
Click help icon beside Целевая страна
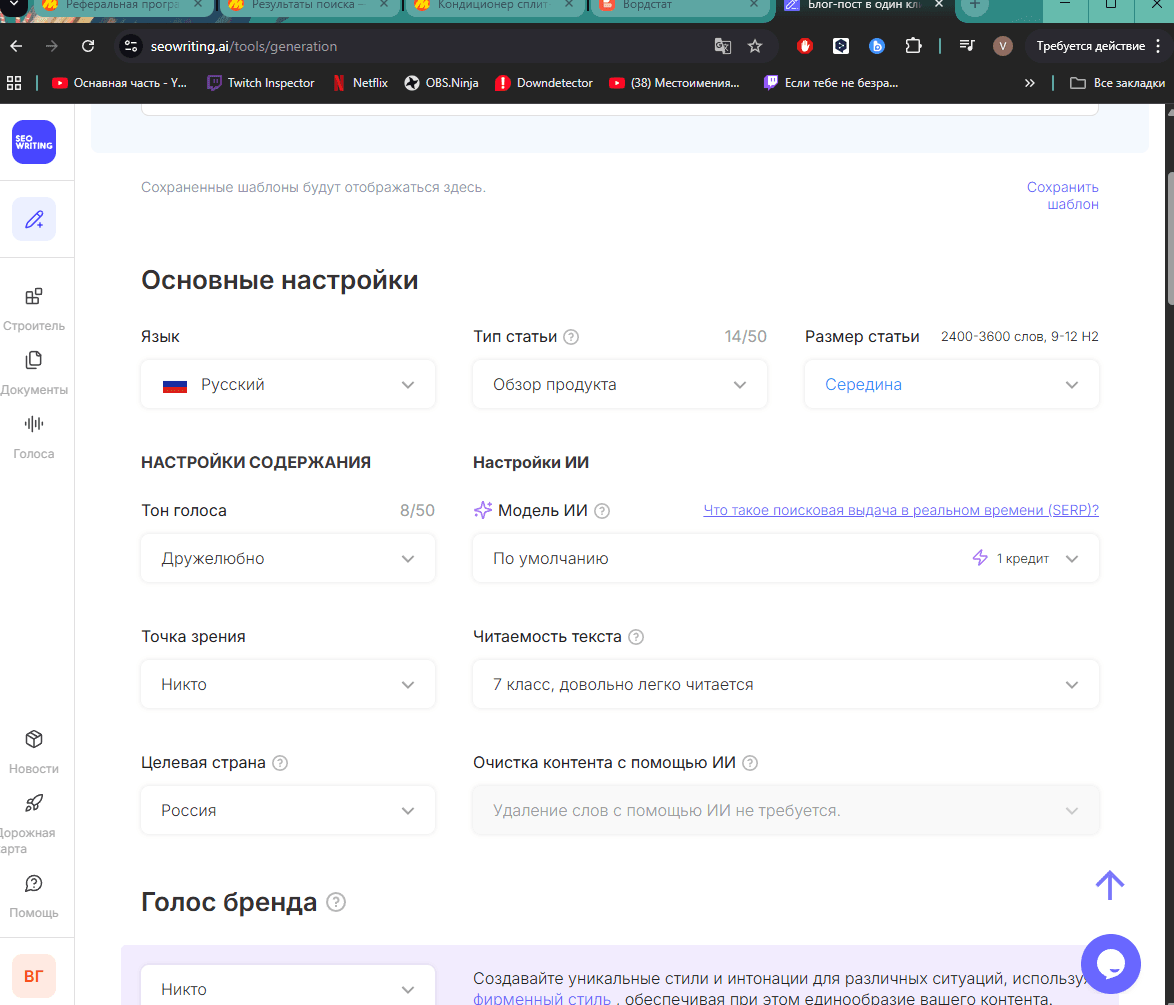point(280,762)
